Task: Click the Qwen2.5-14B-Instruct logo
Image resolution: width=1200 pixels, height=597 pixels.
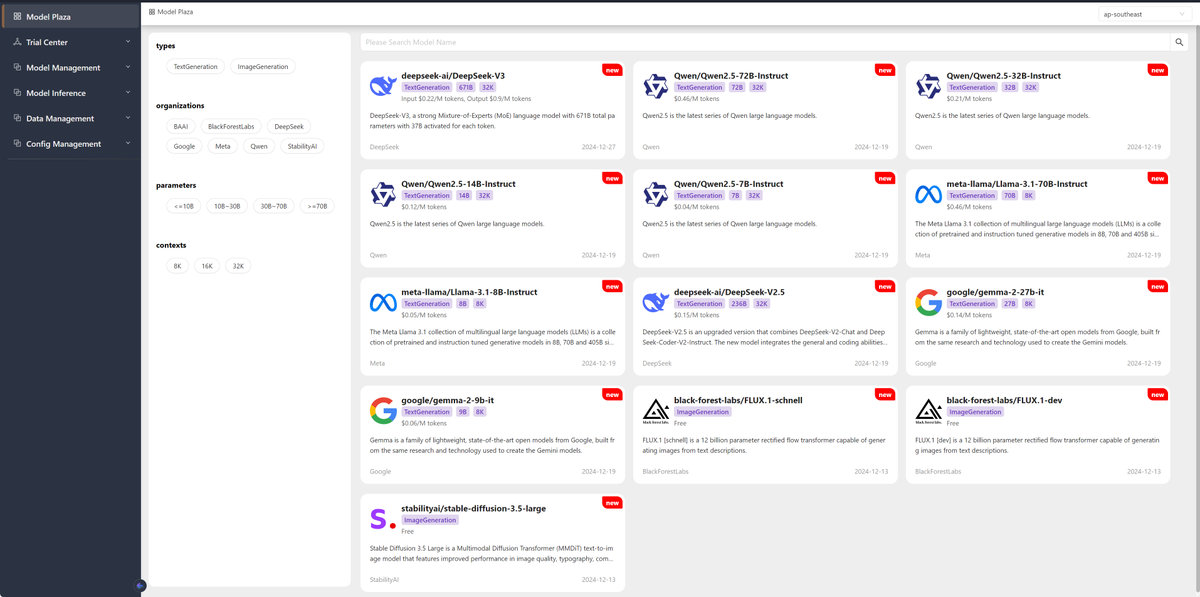Action: [382, 194]
